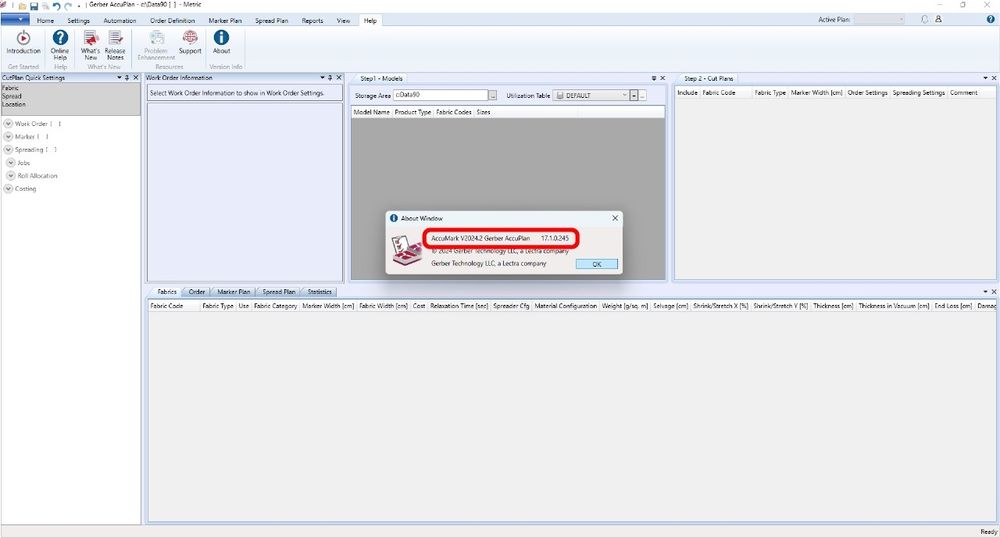Select the Help ribbon tab
Image resolution: width=1000 pixels, height=538 pixels.
[370, 20]
